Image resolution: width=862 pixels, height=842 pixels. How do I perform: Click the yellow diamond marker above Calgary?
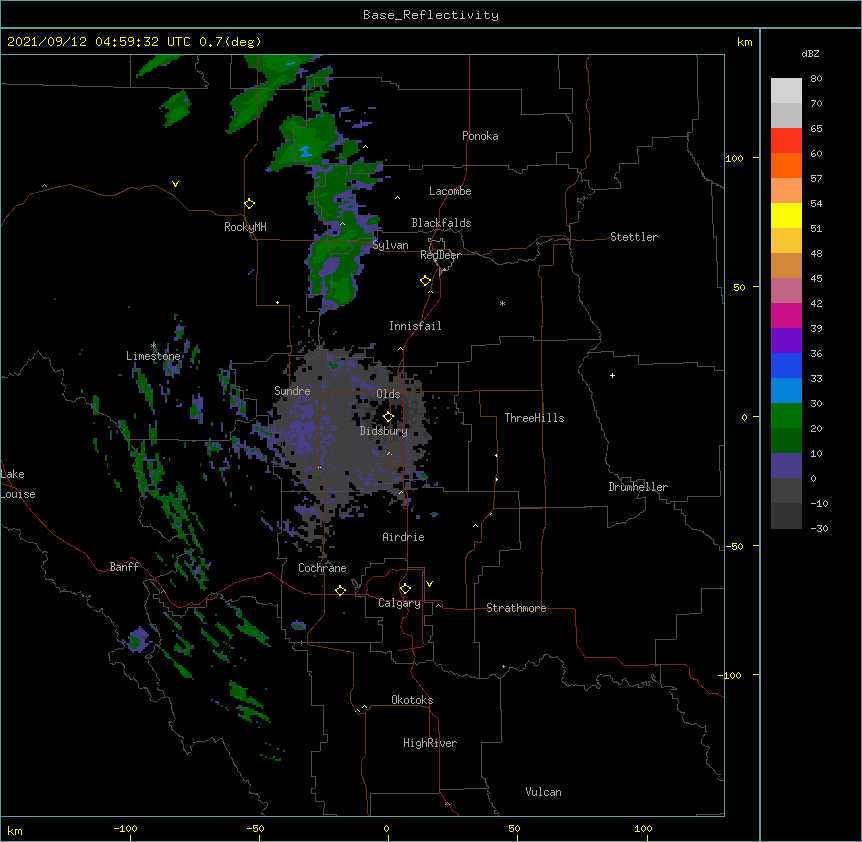click(405, 589)
